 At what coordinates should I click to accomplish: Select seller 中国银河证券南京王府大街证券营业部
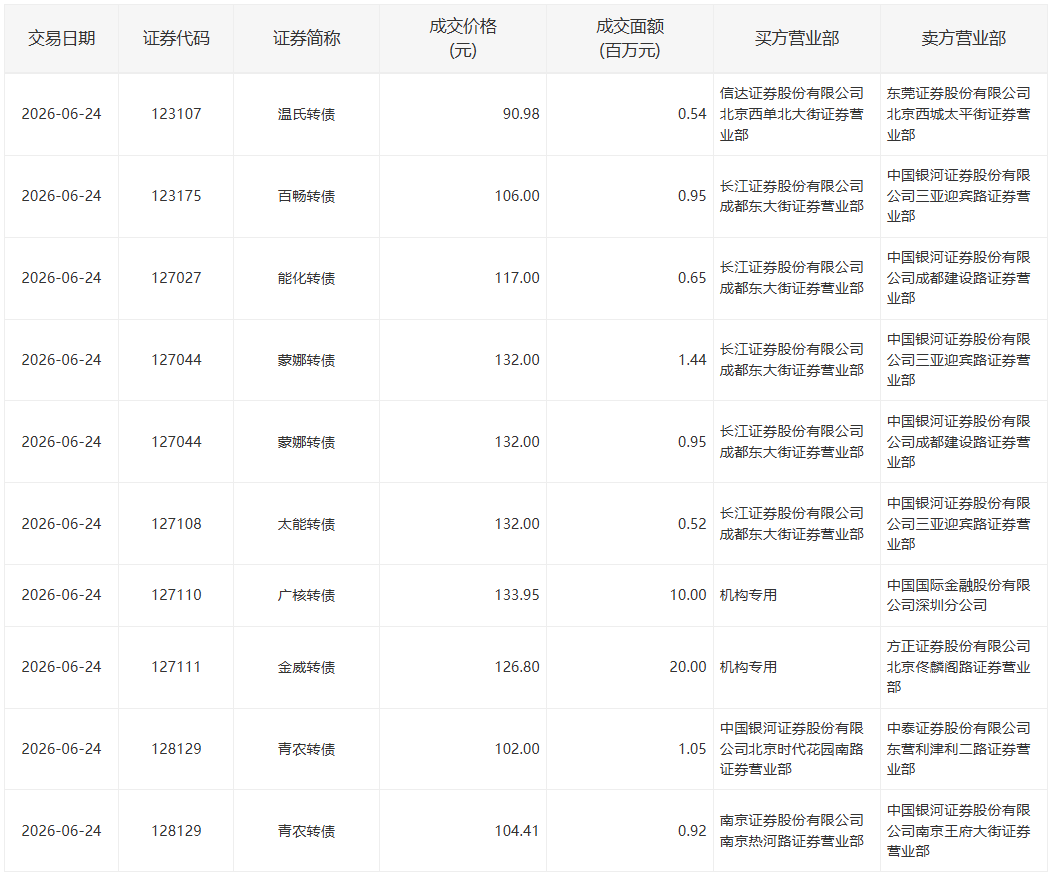959,831
